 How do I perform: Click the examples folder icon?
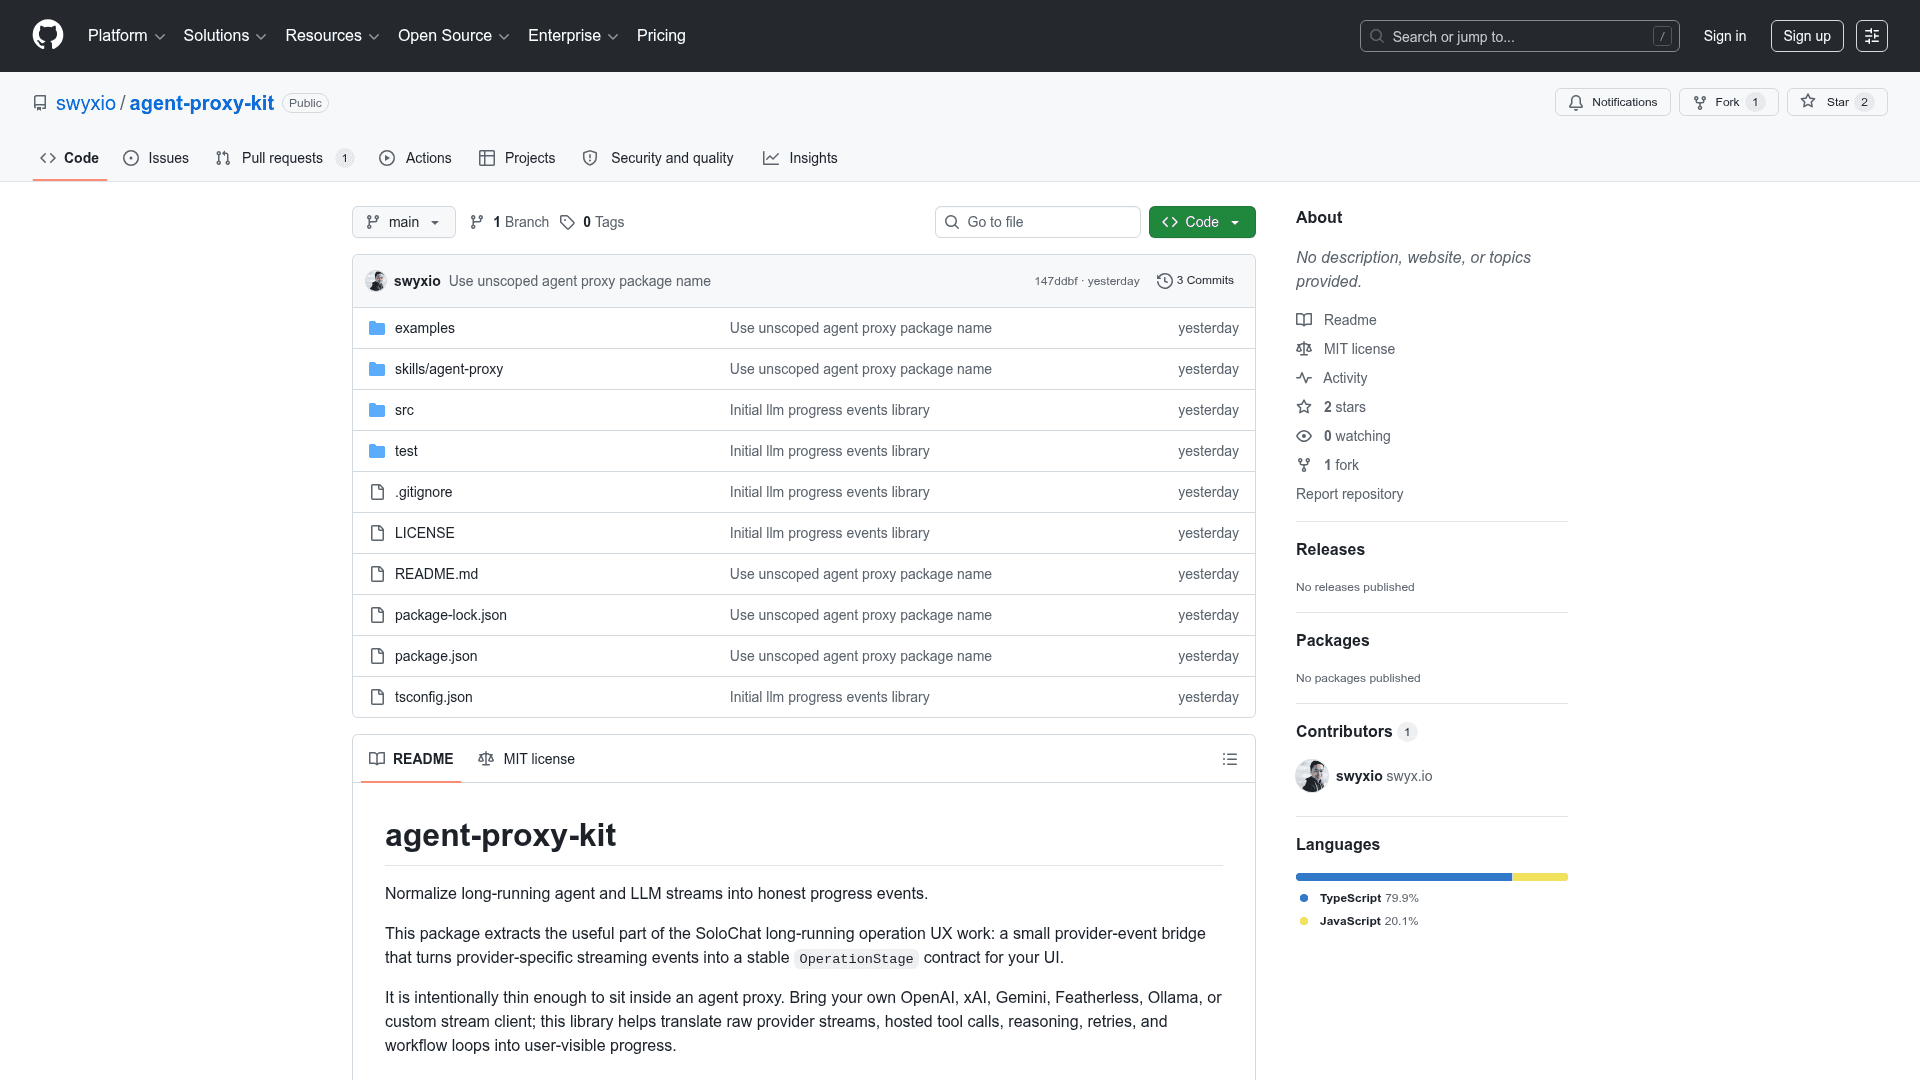point(377,328)
